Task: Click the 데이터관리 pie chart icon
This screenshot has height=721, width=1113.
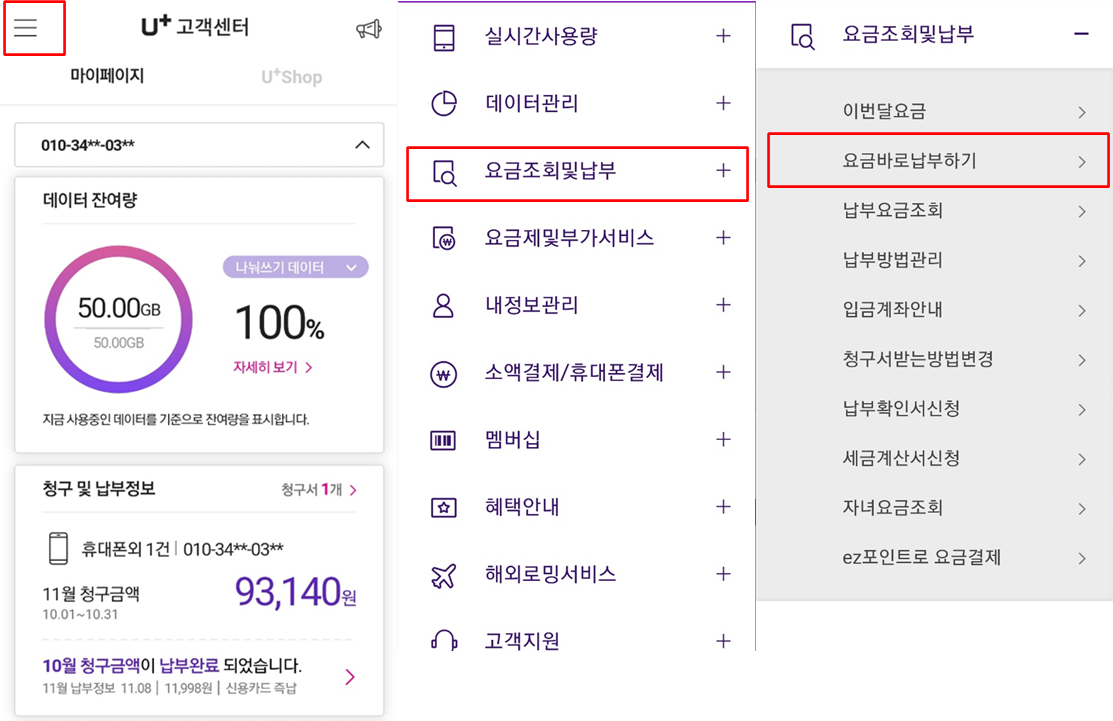Action: click(444, 104)
